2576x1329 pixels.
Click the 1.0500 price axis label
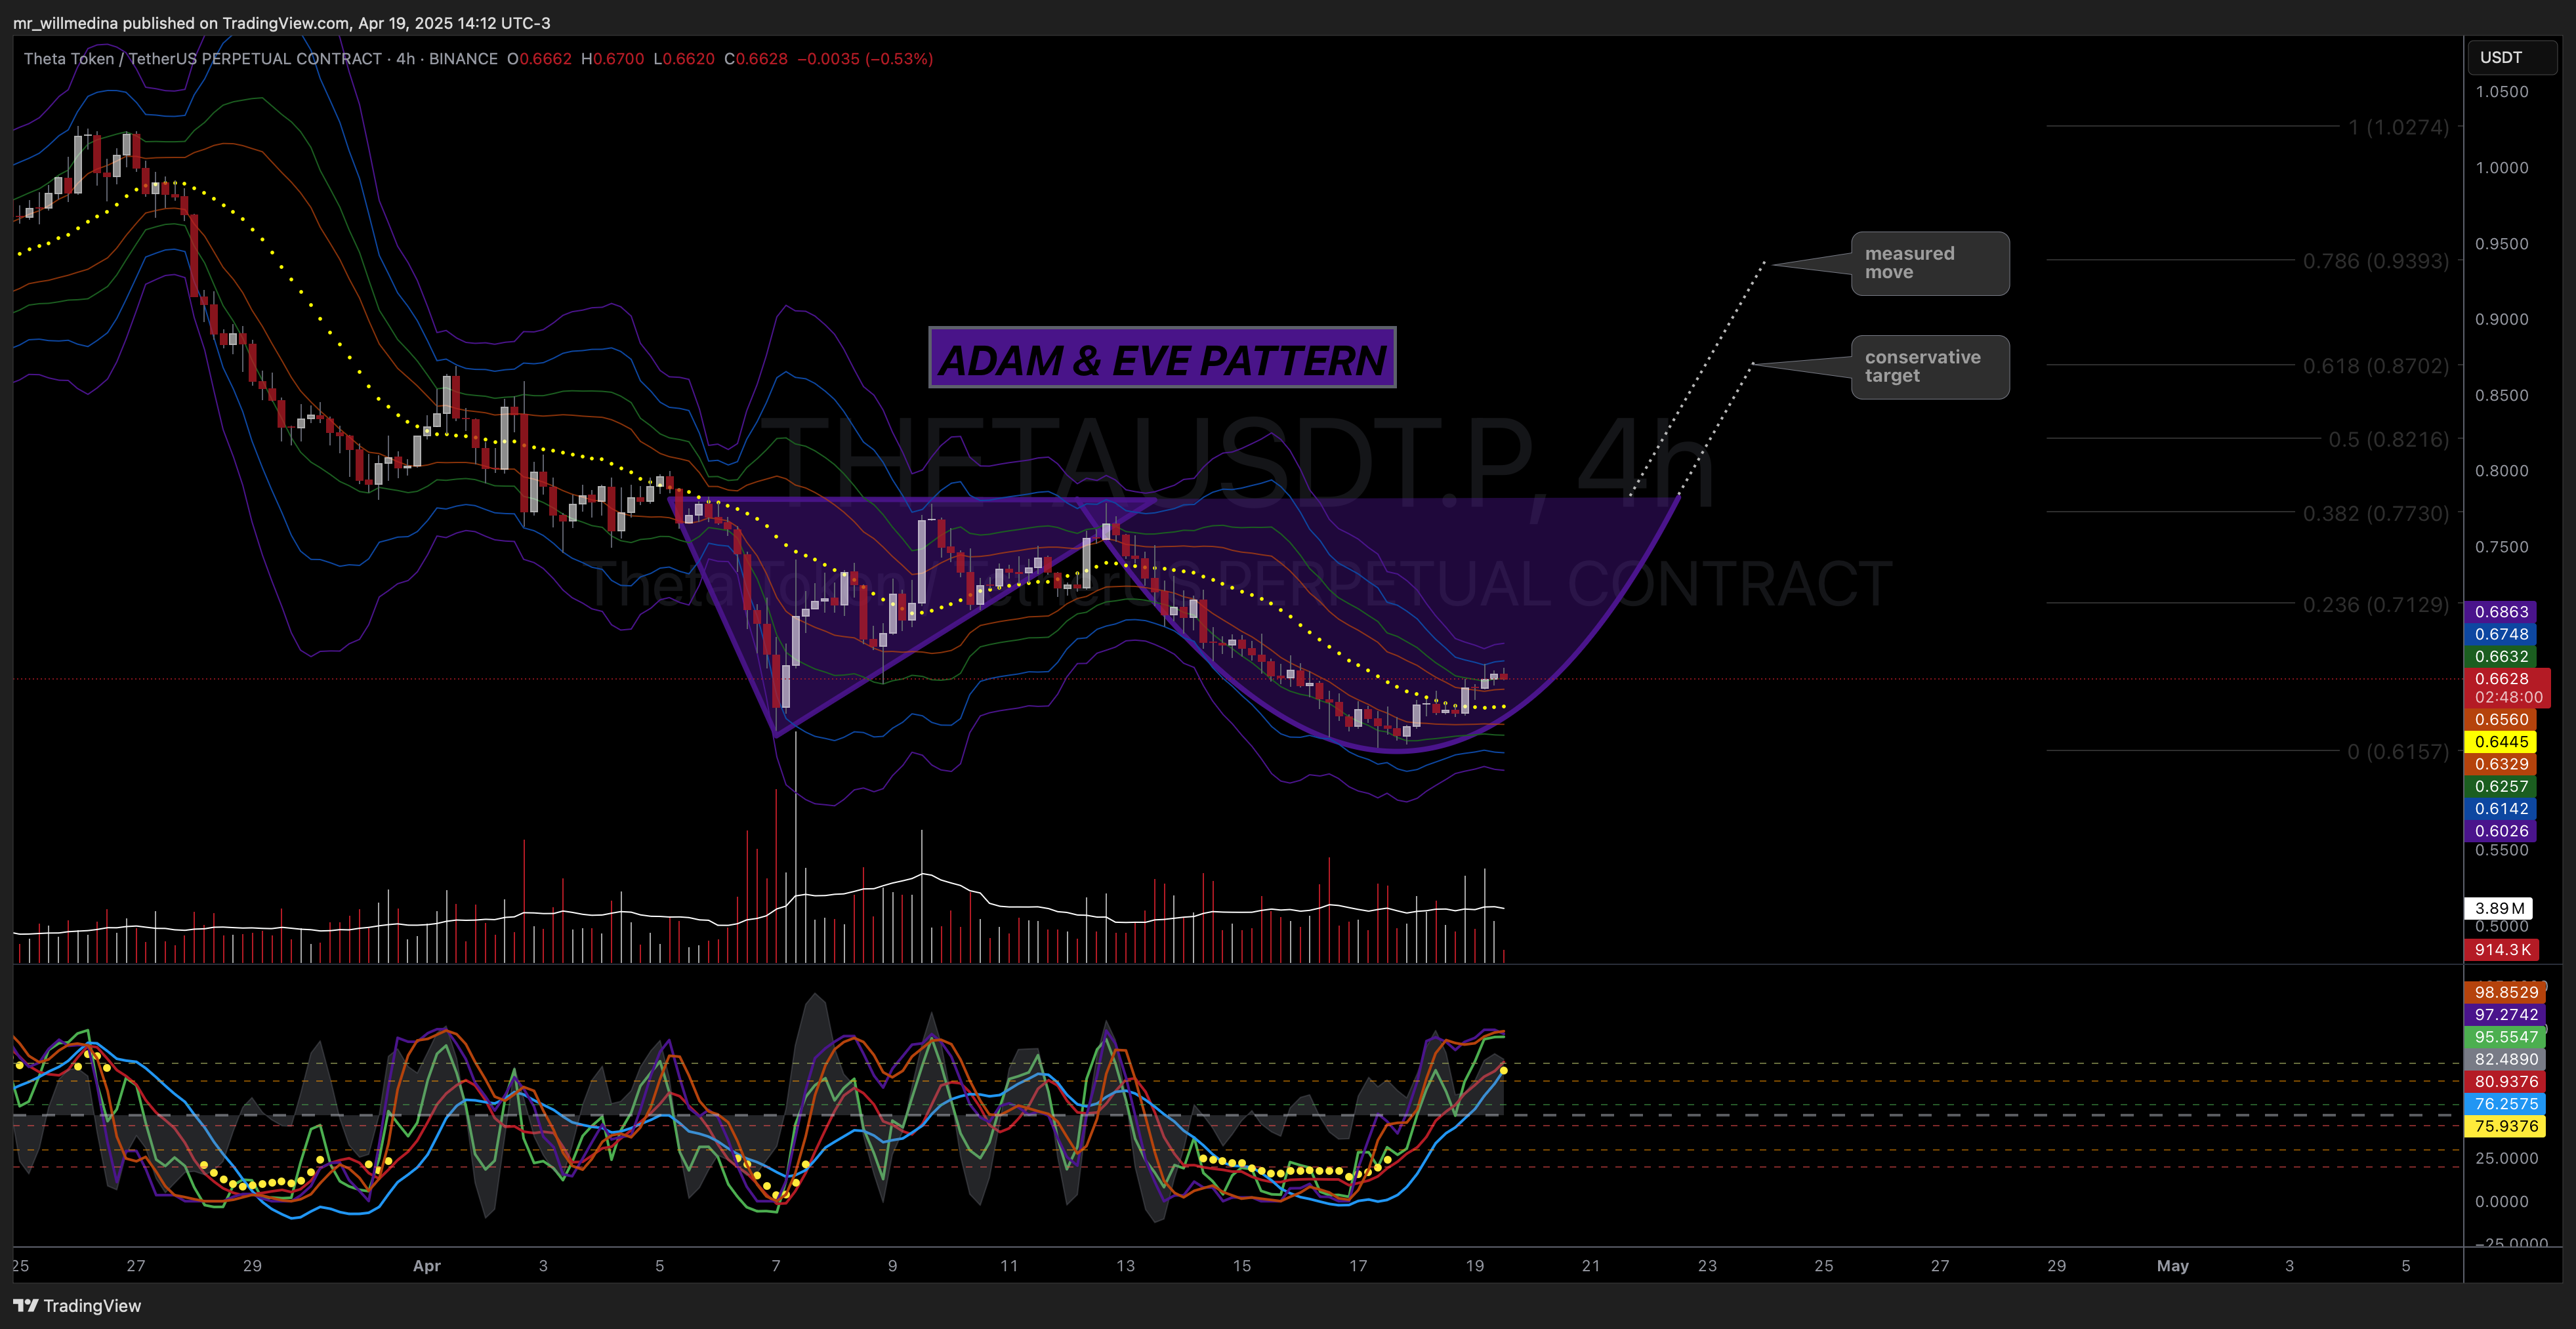[x=2501, y=92]
